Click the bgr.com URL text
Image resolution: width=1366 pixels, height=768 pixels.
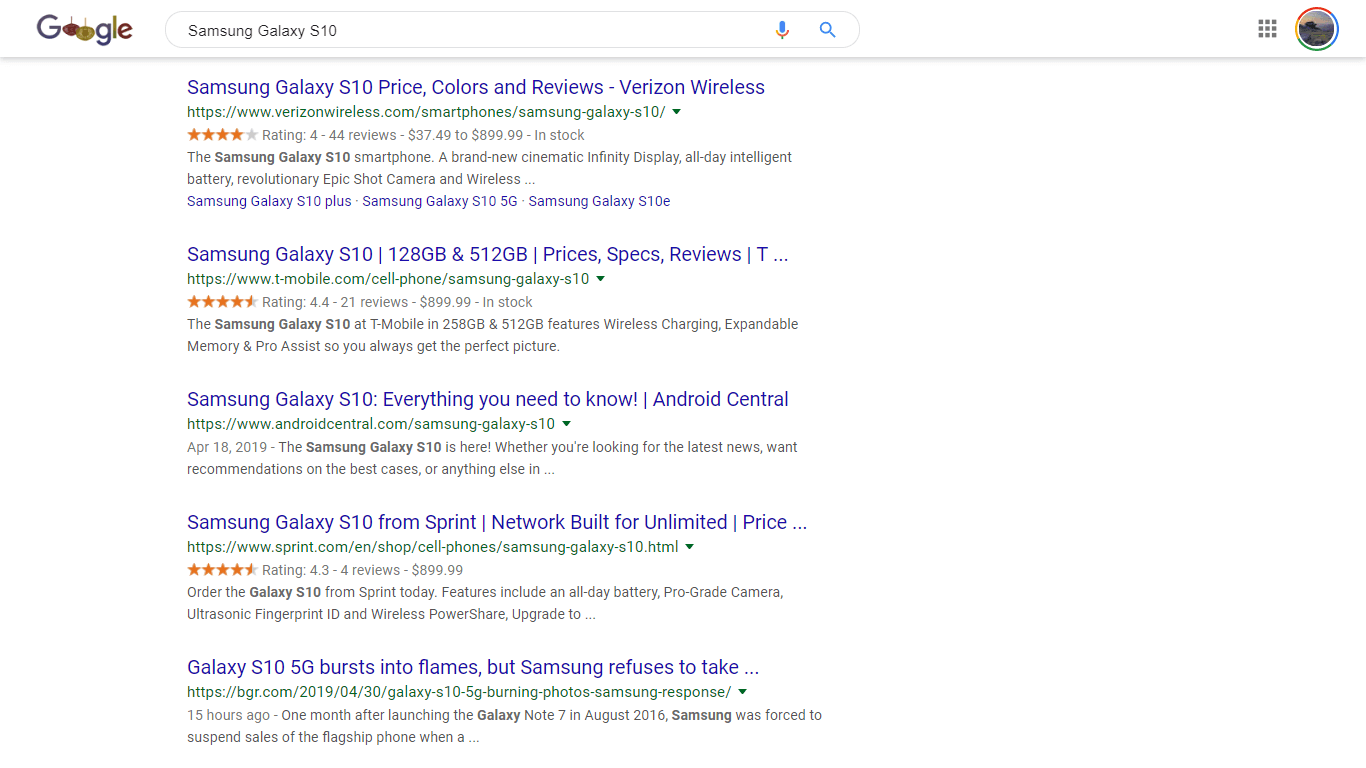point(459,692)
